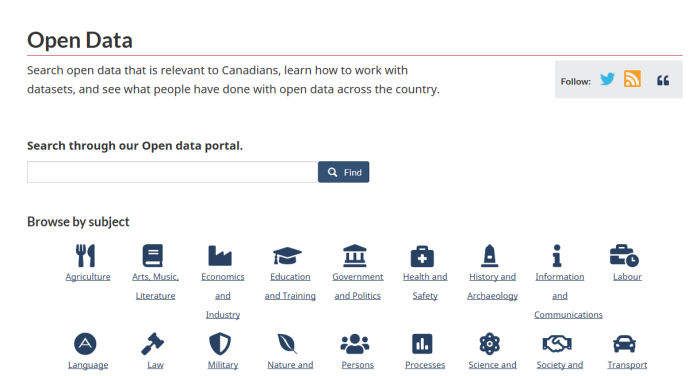Open the Science atom icon
The width and height of the screenshot is (700, 376).
(490, 344)
